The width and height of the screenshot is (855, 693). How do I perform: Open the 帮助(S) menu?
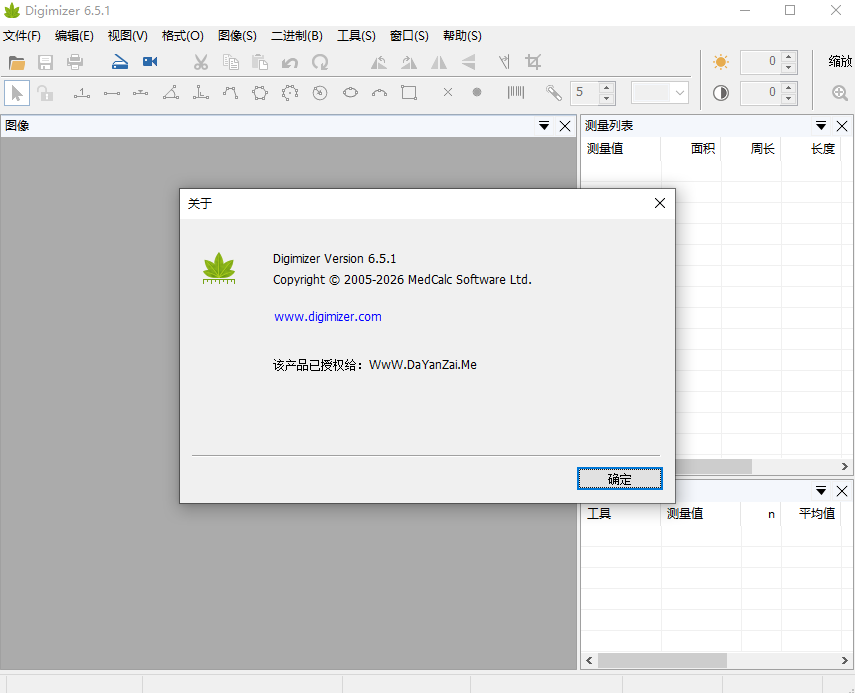(462, 36)
